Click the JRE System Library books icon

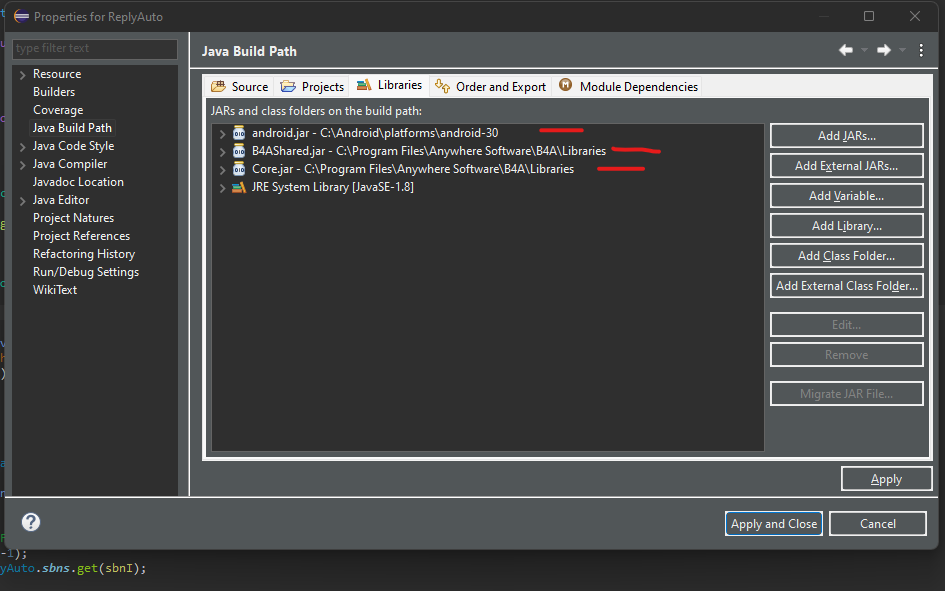[x=239, y=187]
